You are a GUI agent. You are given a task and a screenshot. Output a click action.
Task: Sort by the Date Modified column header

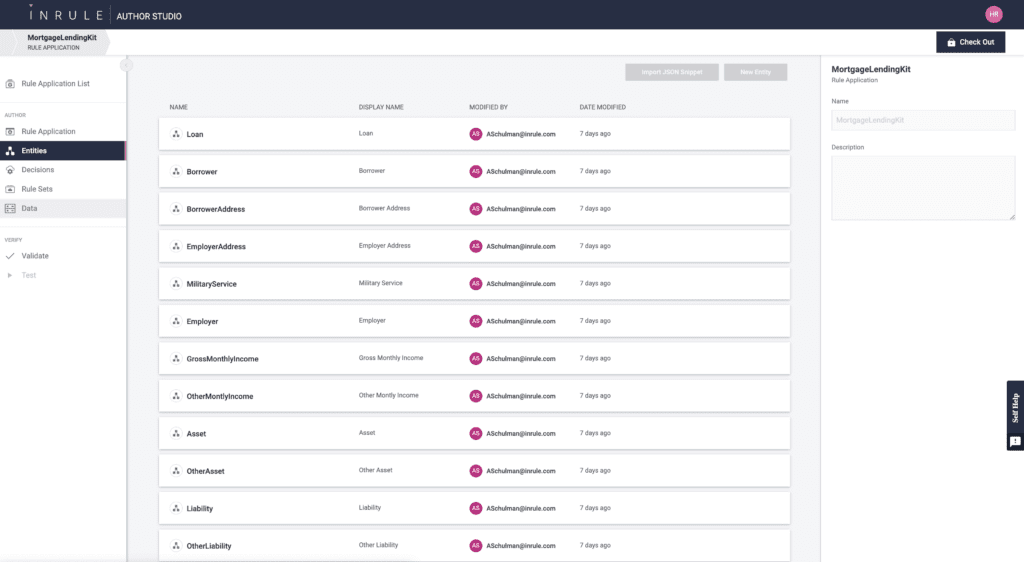(x=602, y=107)
